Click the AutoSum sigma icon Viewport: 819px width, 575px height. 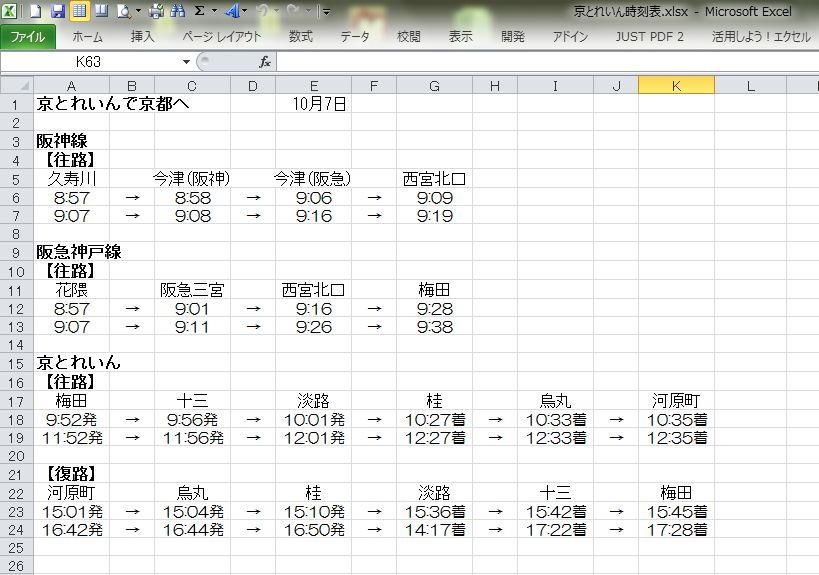[x=199, y=12]
